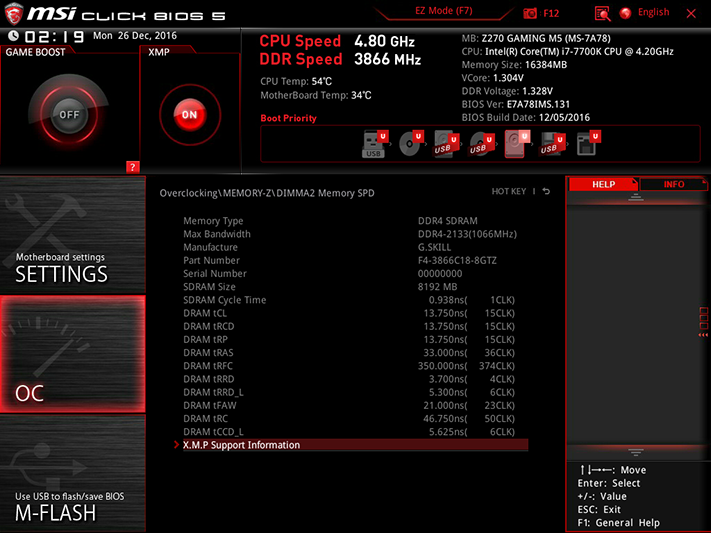Click the breadcrumb Overclocking\MEMORY-Z\DIMMA2 Memory SPD
Screen dimensions: 711x533
coord(267,193)
